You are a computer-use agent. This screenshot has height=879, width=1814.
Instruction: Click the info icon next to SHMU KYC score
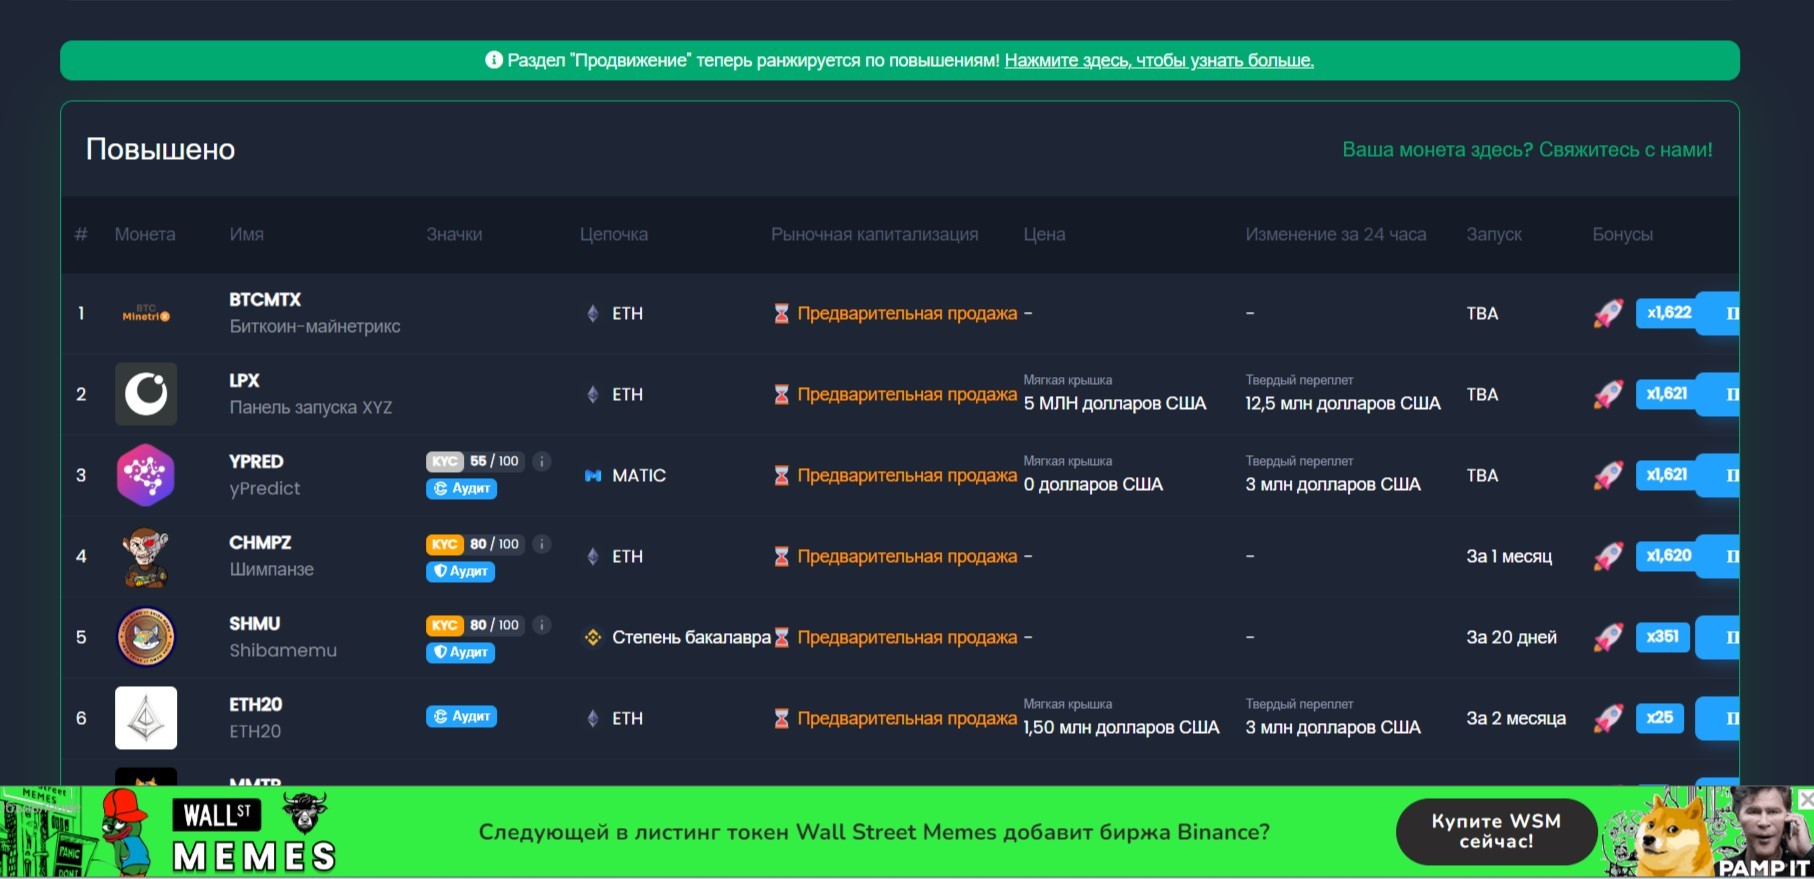542,625
